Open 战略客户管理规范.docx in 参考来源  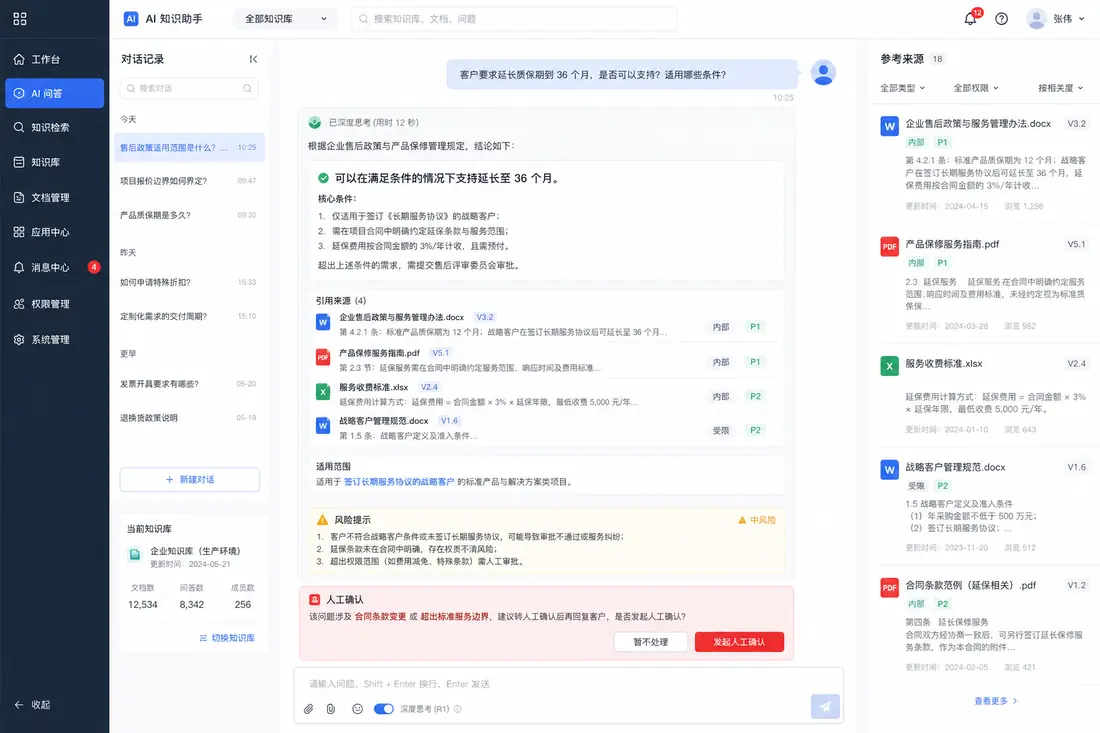click(955, 468)
